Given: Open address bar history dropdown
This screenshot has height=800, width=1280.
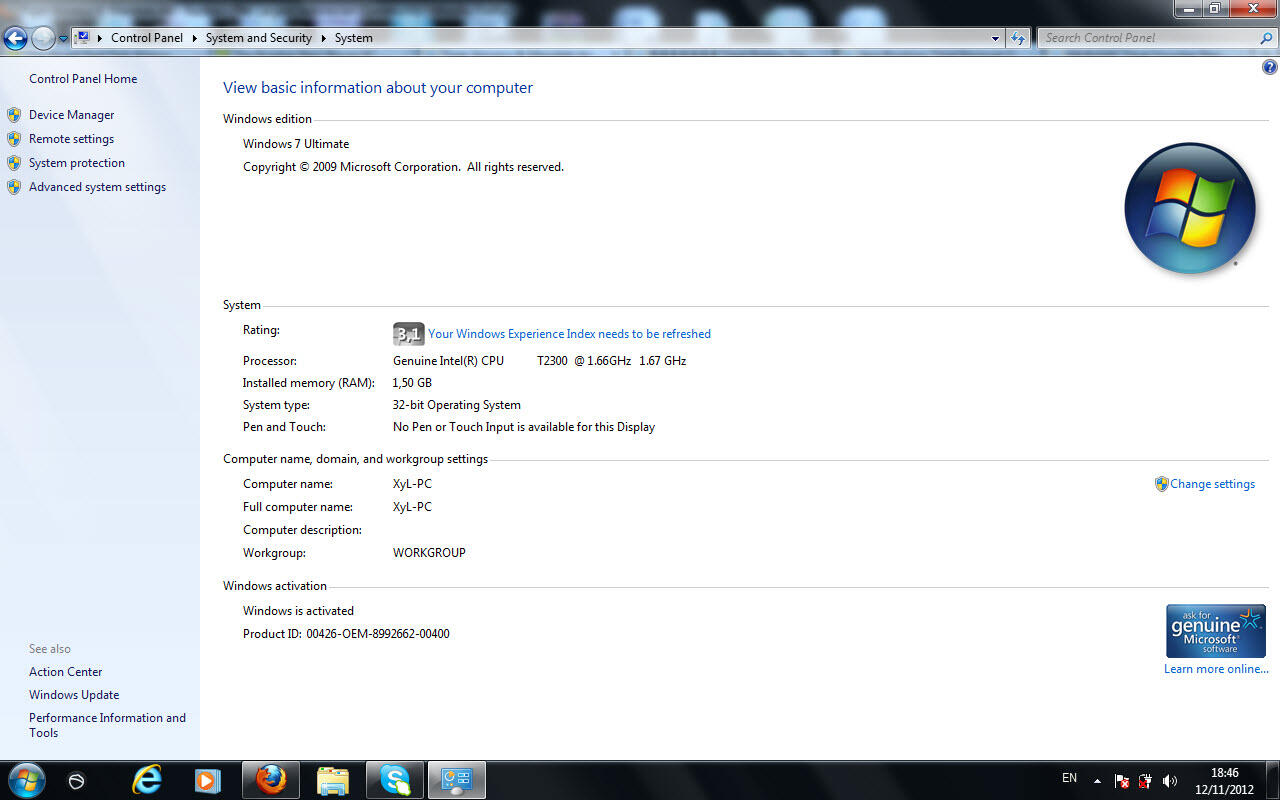Looking at the screenshot, I should click(995, 38).
